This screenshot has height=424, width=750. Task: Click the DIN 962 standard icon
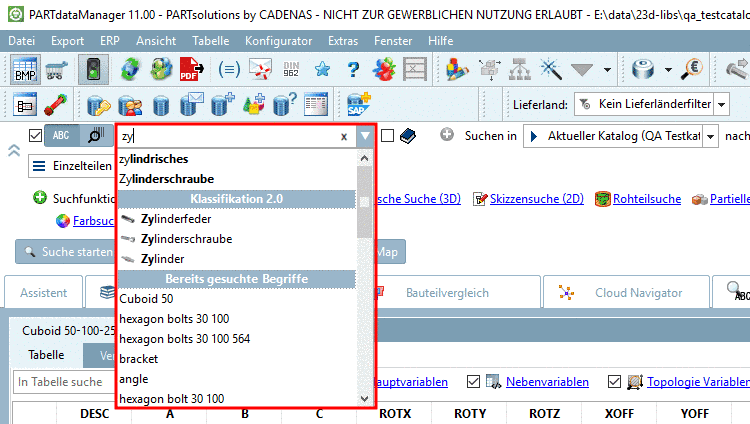(291, 70)
